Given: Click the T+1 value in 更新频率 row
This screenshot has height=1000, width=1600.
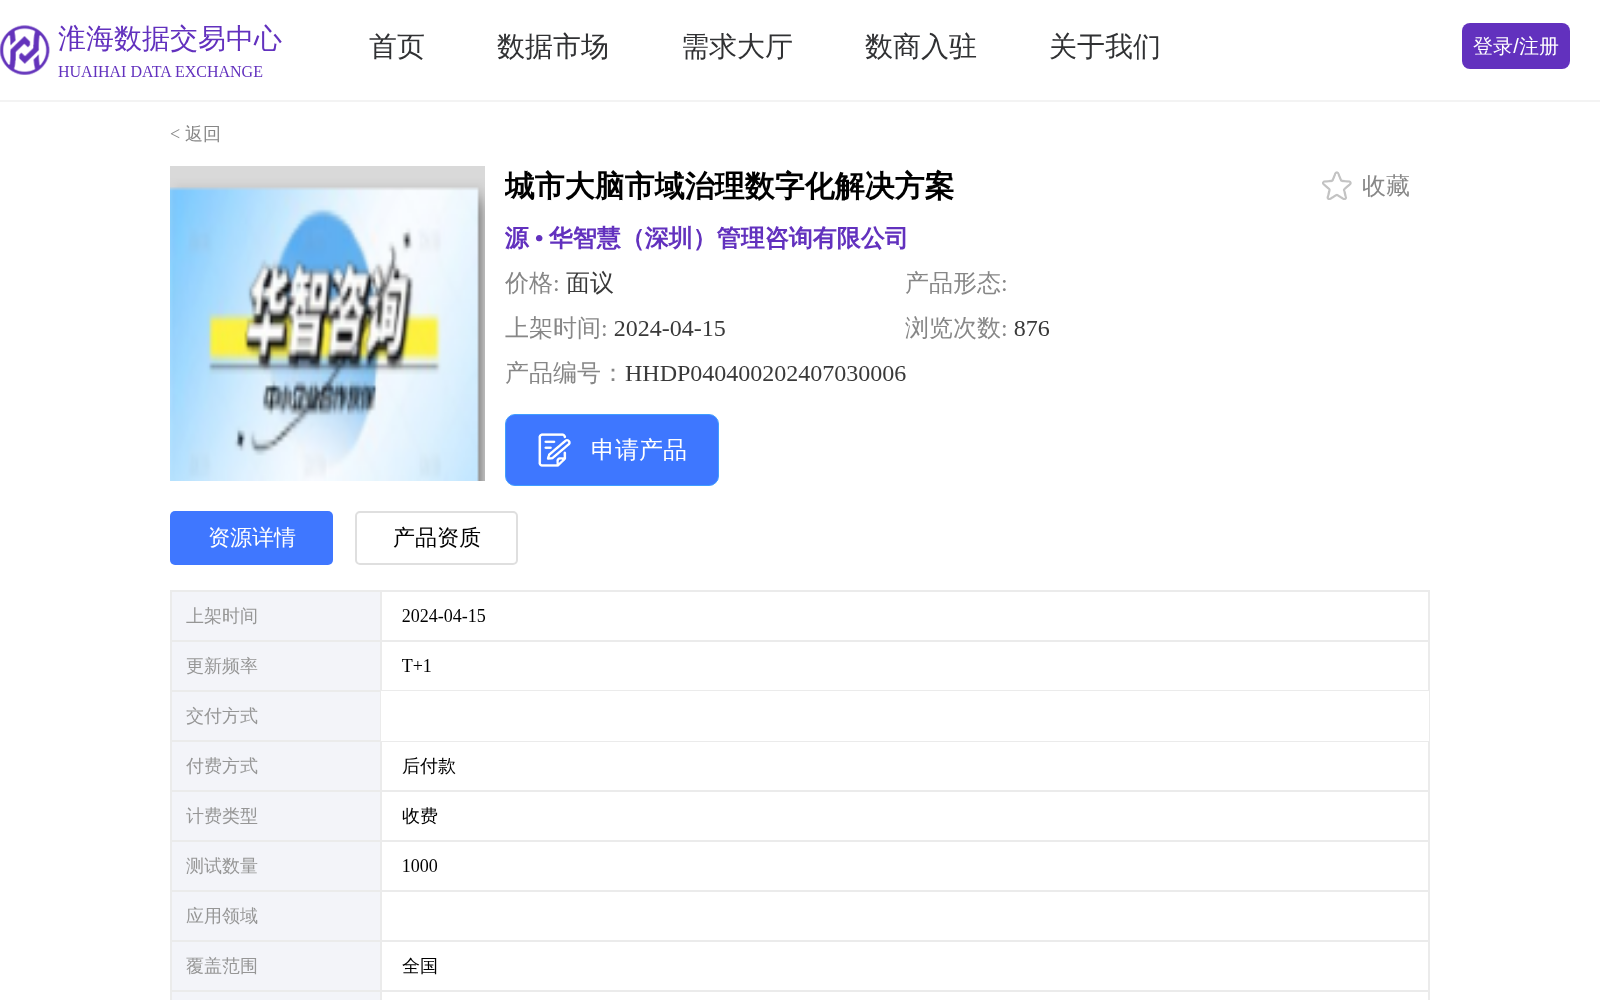Looking at the screenshot, I should [x=417, y=666].
